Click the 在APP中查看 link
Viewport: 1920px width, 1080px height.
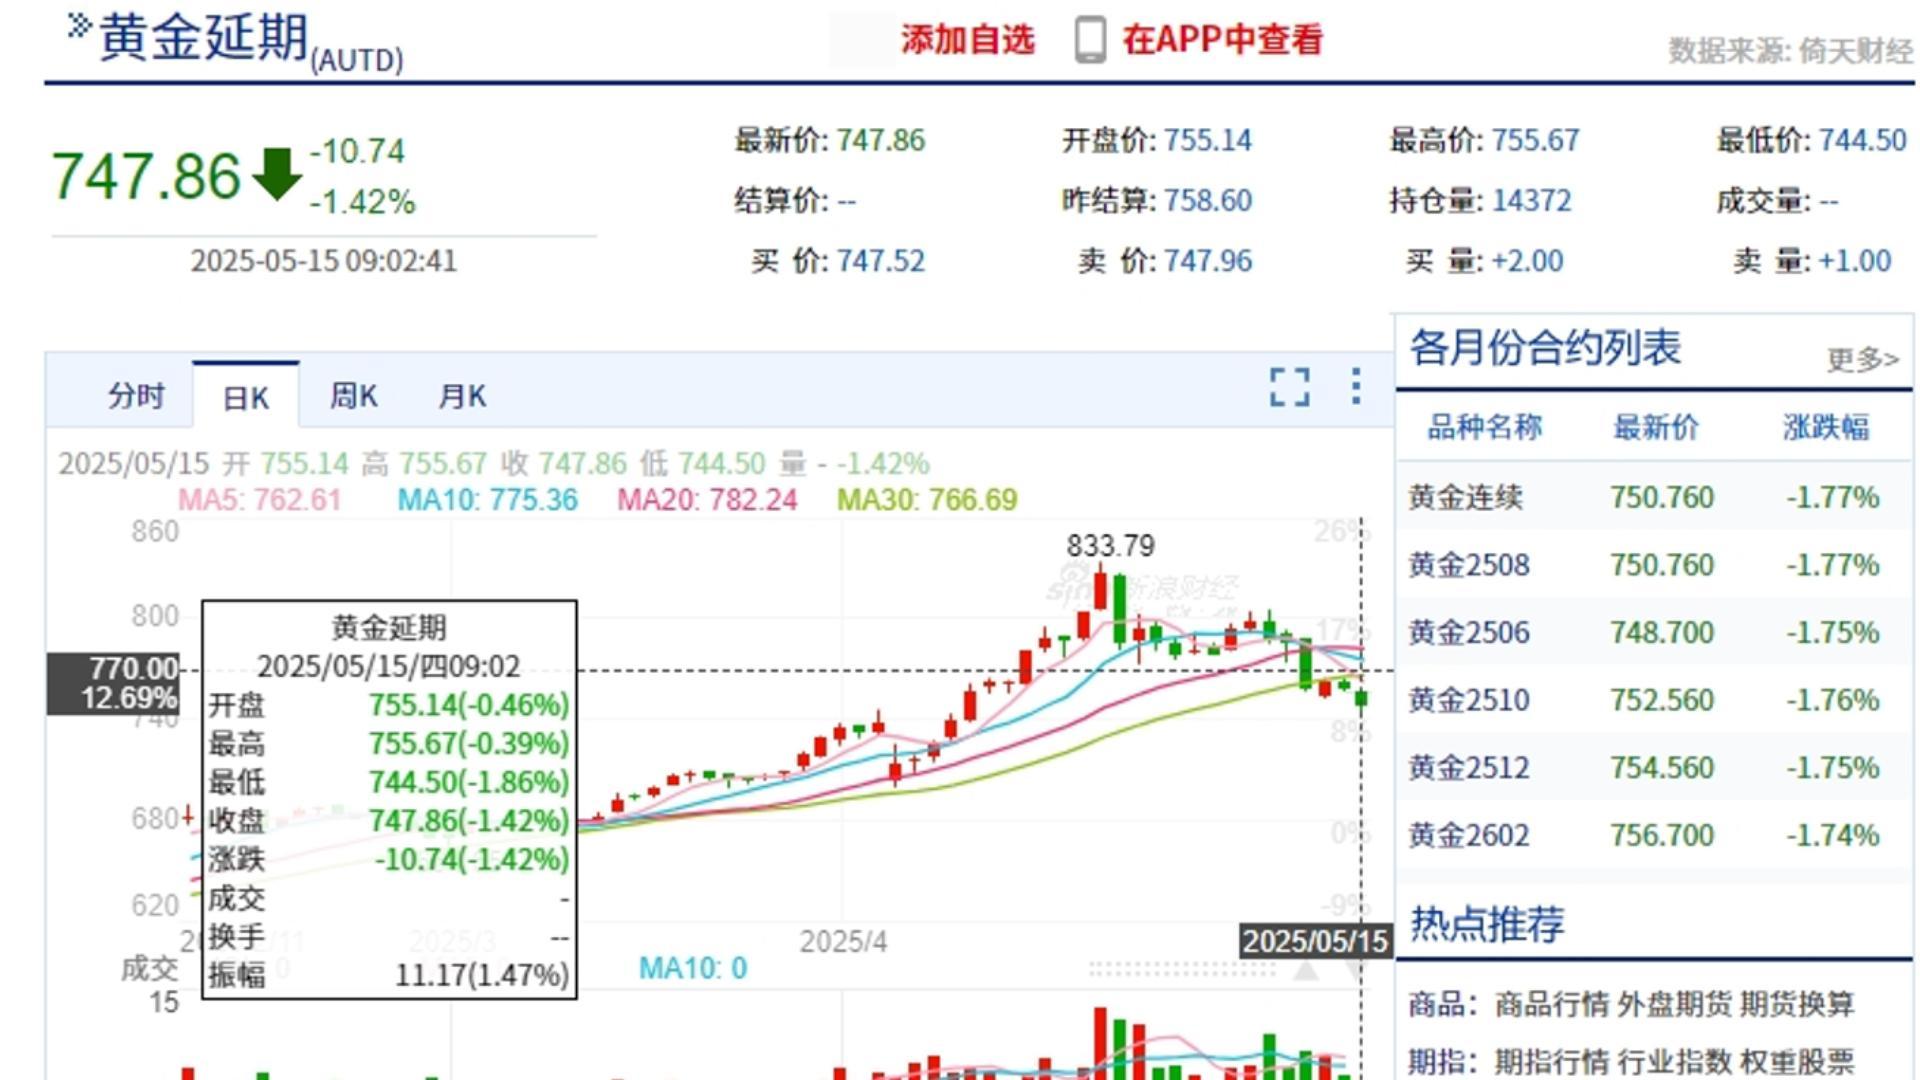point(1222,40)
